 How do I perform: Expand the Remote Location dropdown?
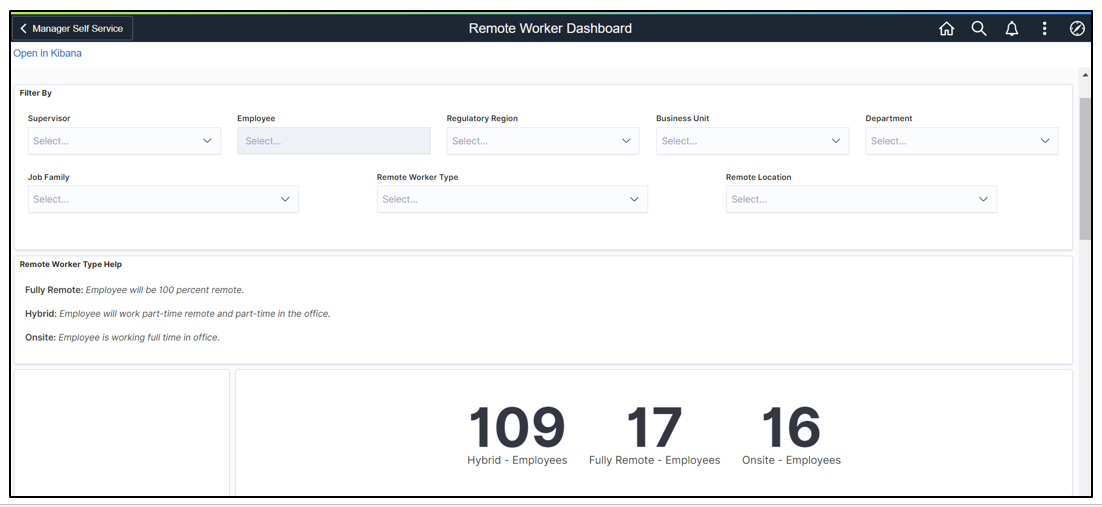point(861,199)
